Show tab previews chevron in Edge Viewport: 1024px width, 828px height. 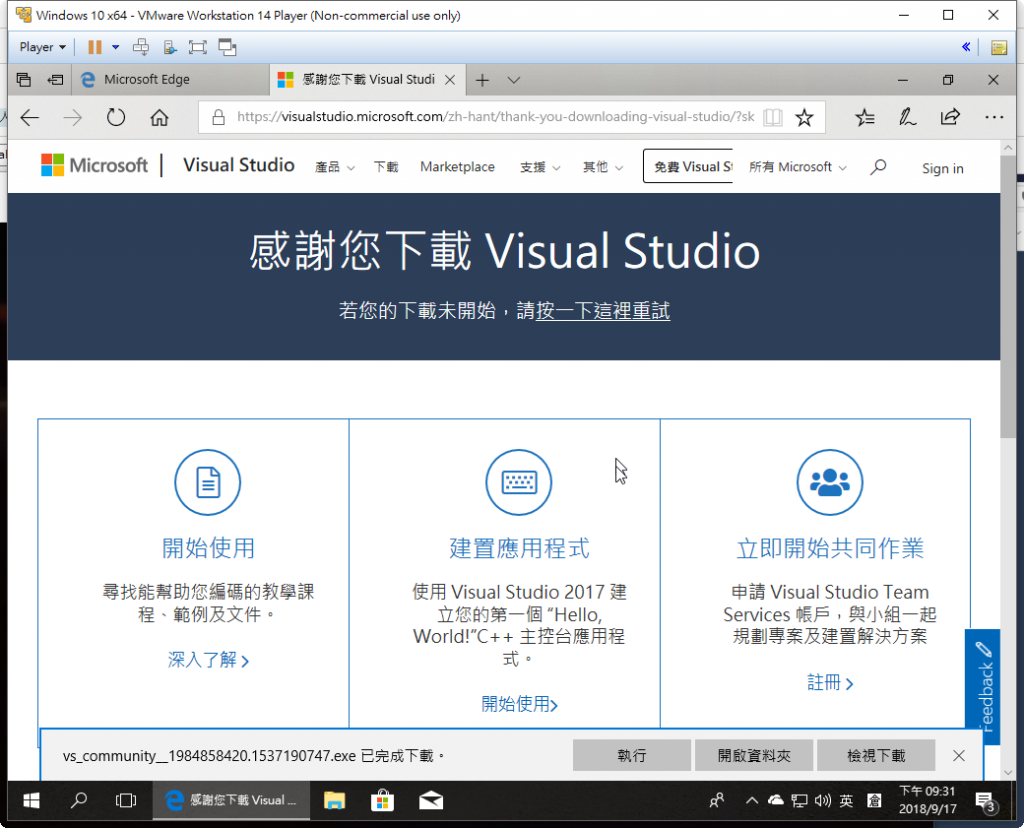click(514, 80)
